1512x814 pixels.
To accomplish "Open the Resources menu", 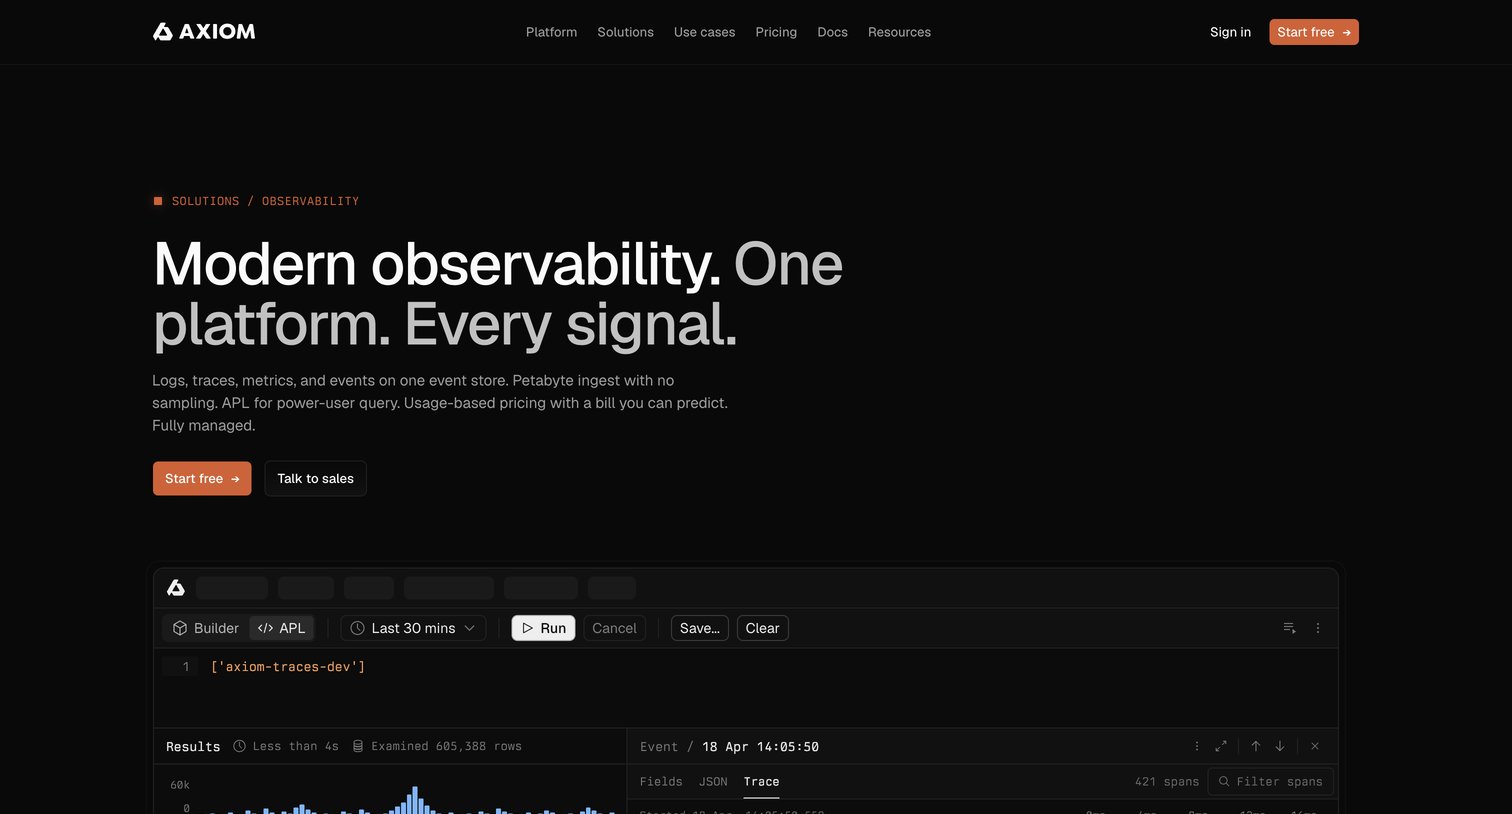I will (899, 32).
